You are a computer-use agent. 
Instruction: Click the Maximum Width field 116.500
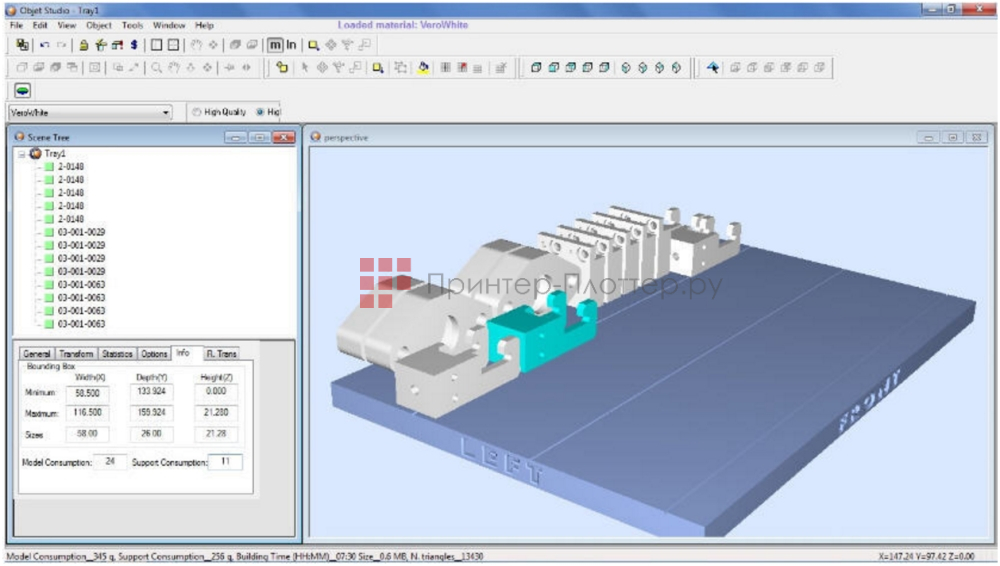coord(87,413)
